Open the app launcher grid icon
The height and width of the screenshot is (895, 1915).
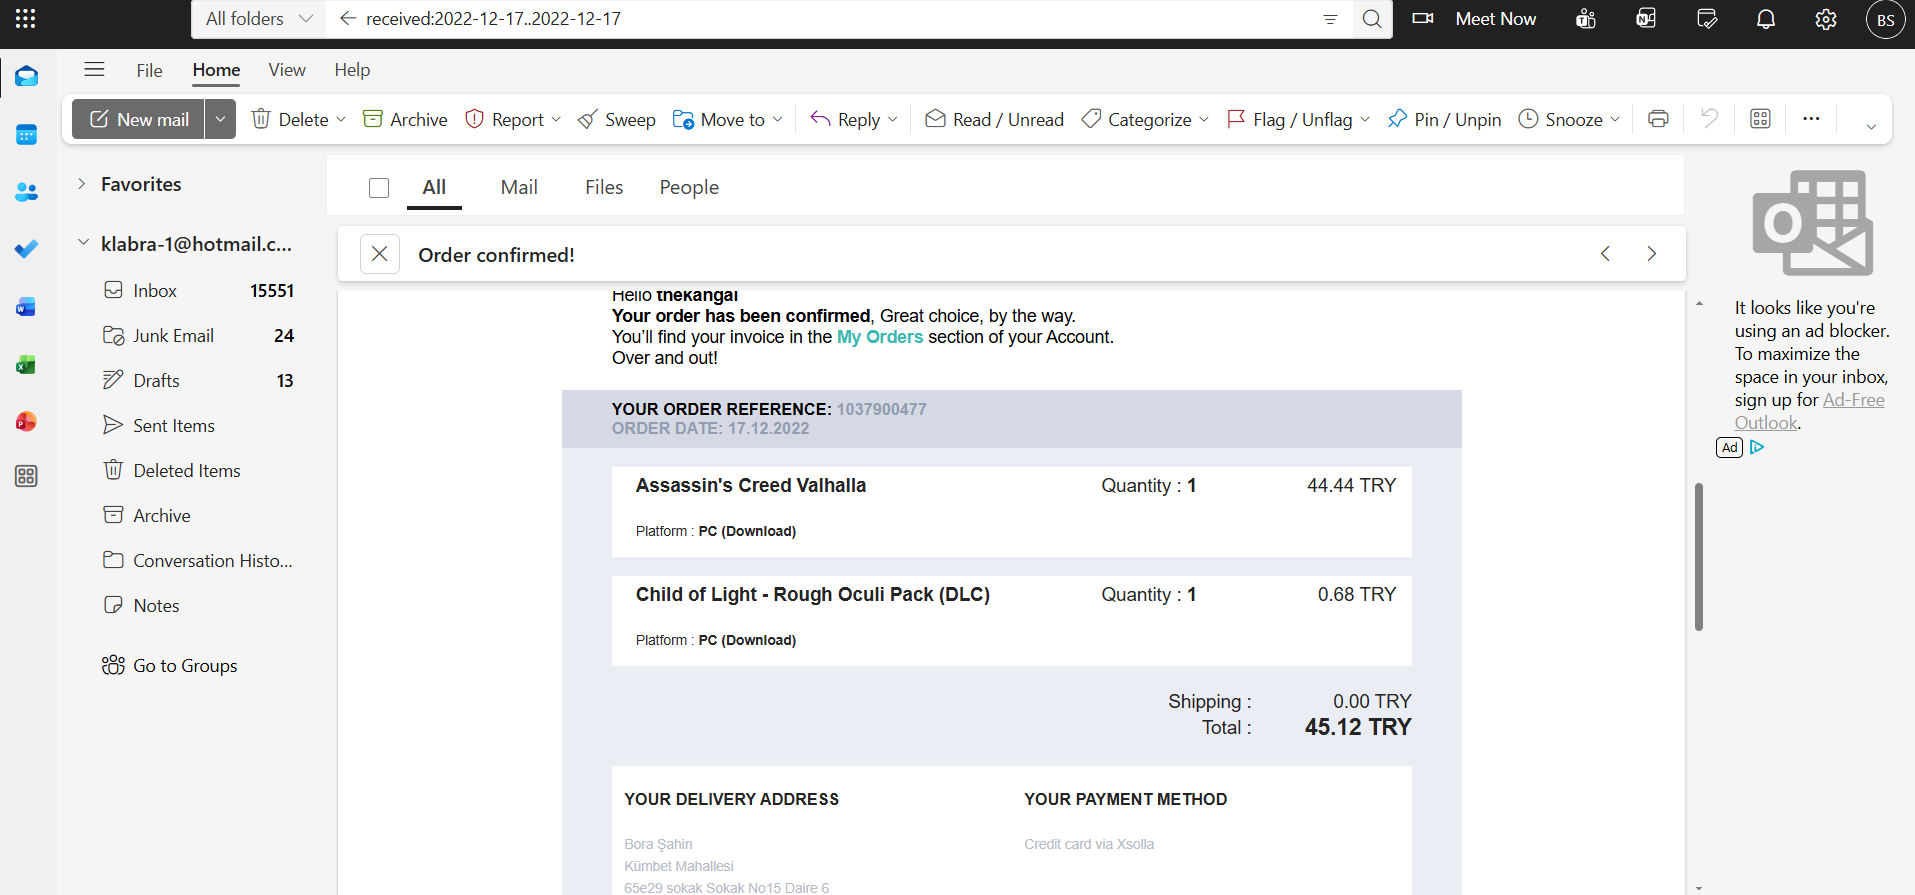26,19
